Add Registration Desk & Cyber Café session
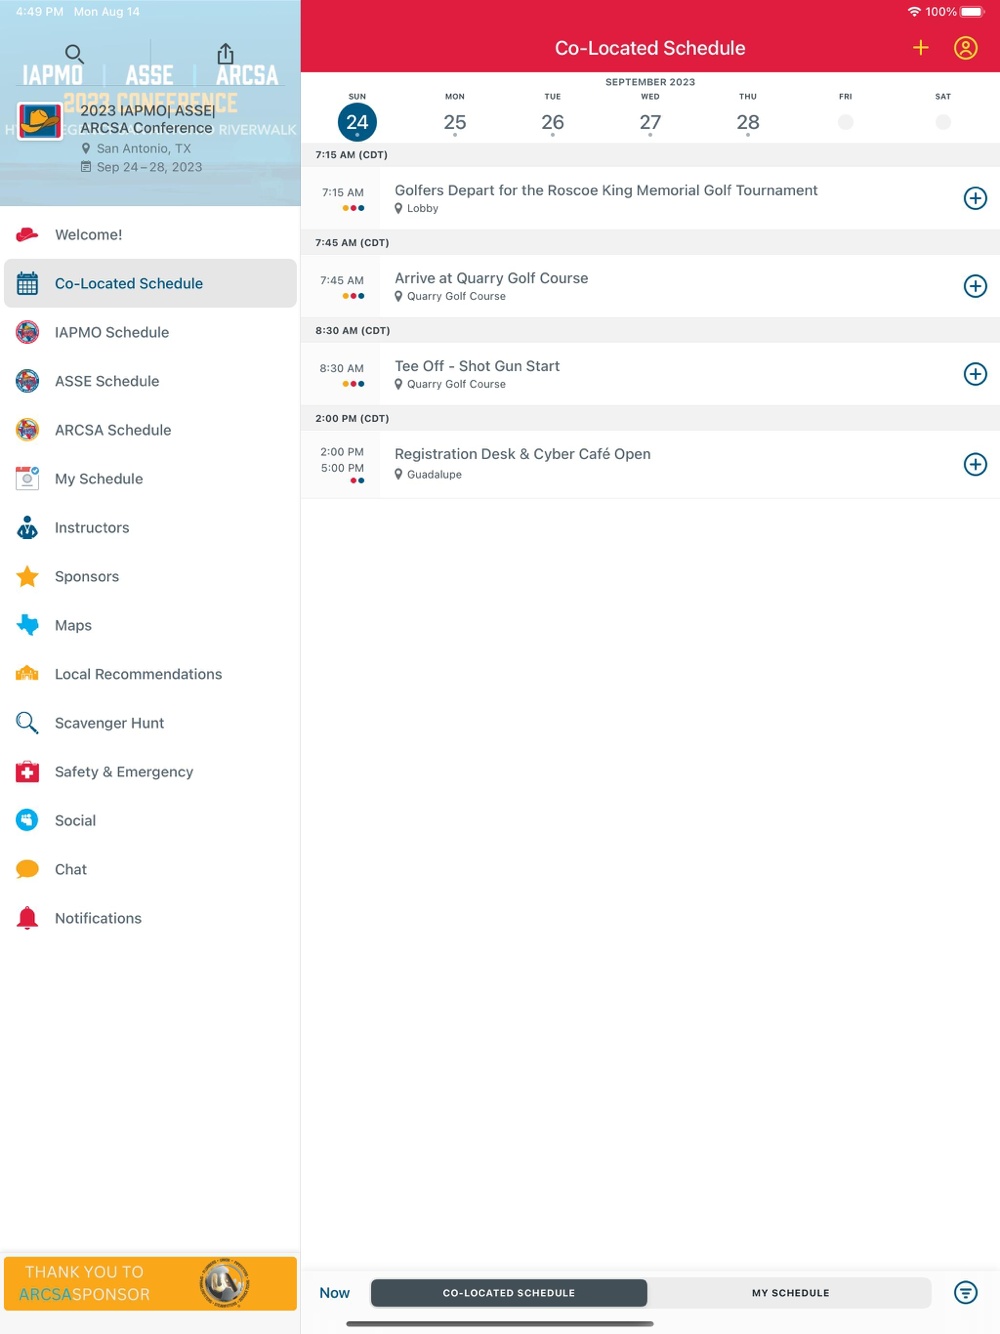Viewport: 1000px width, 1334px height. coord(975,464)
